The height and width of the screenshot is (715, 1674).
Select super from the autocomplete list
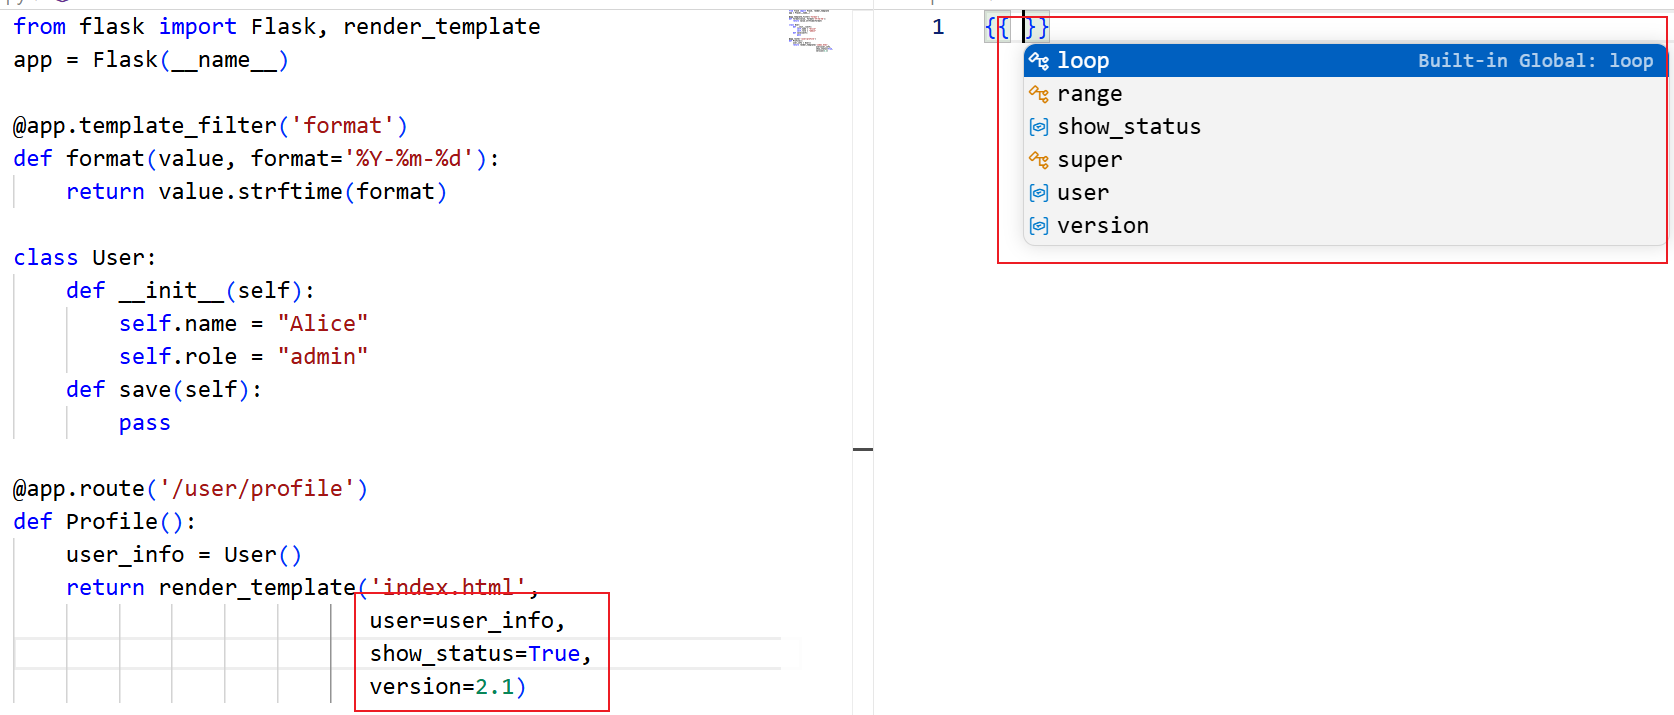click(x=1344, y=160)
